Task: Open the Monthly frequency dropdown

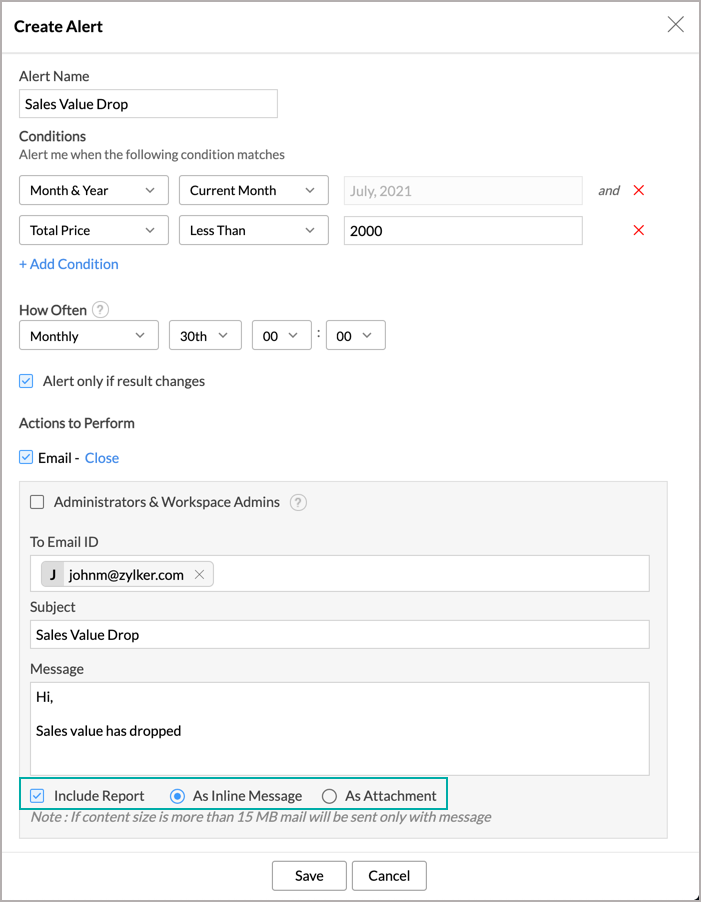Action: tap(88, 336)
